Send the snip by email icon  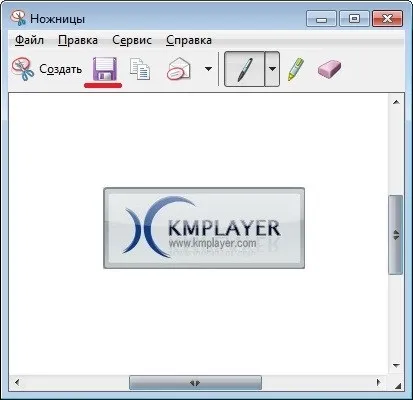[x=179, y=69]
